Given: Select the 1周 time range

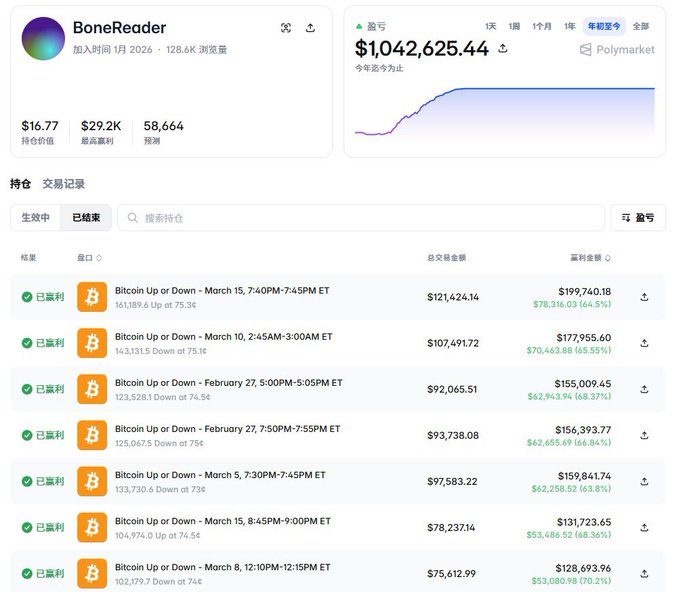Looking at the screenshot, I should coord(514,26).
